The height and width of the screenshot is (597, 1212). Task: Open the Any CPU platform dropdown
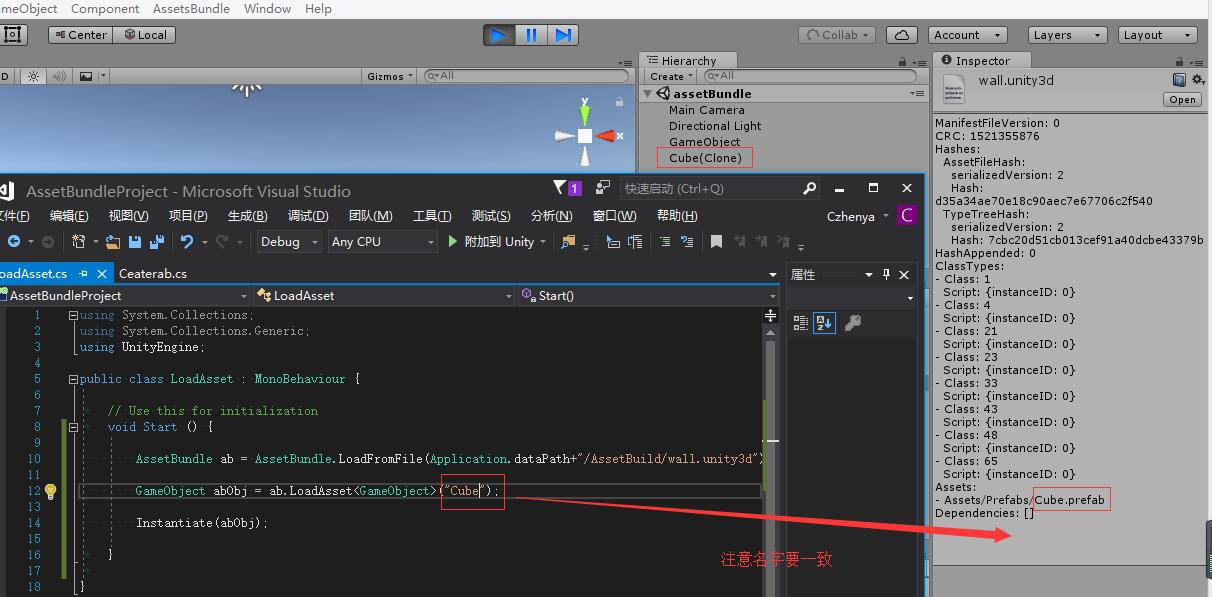(x=383, y=241)
